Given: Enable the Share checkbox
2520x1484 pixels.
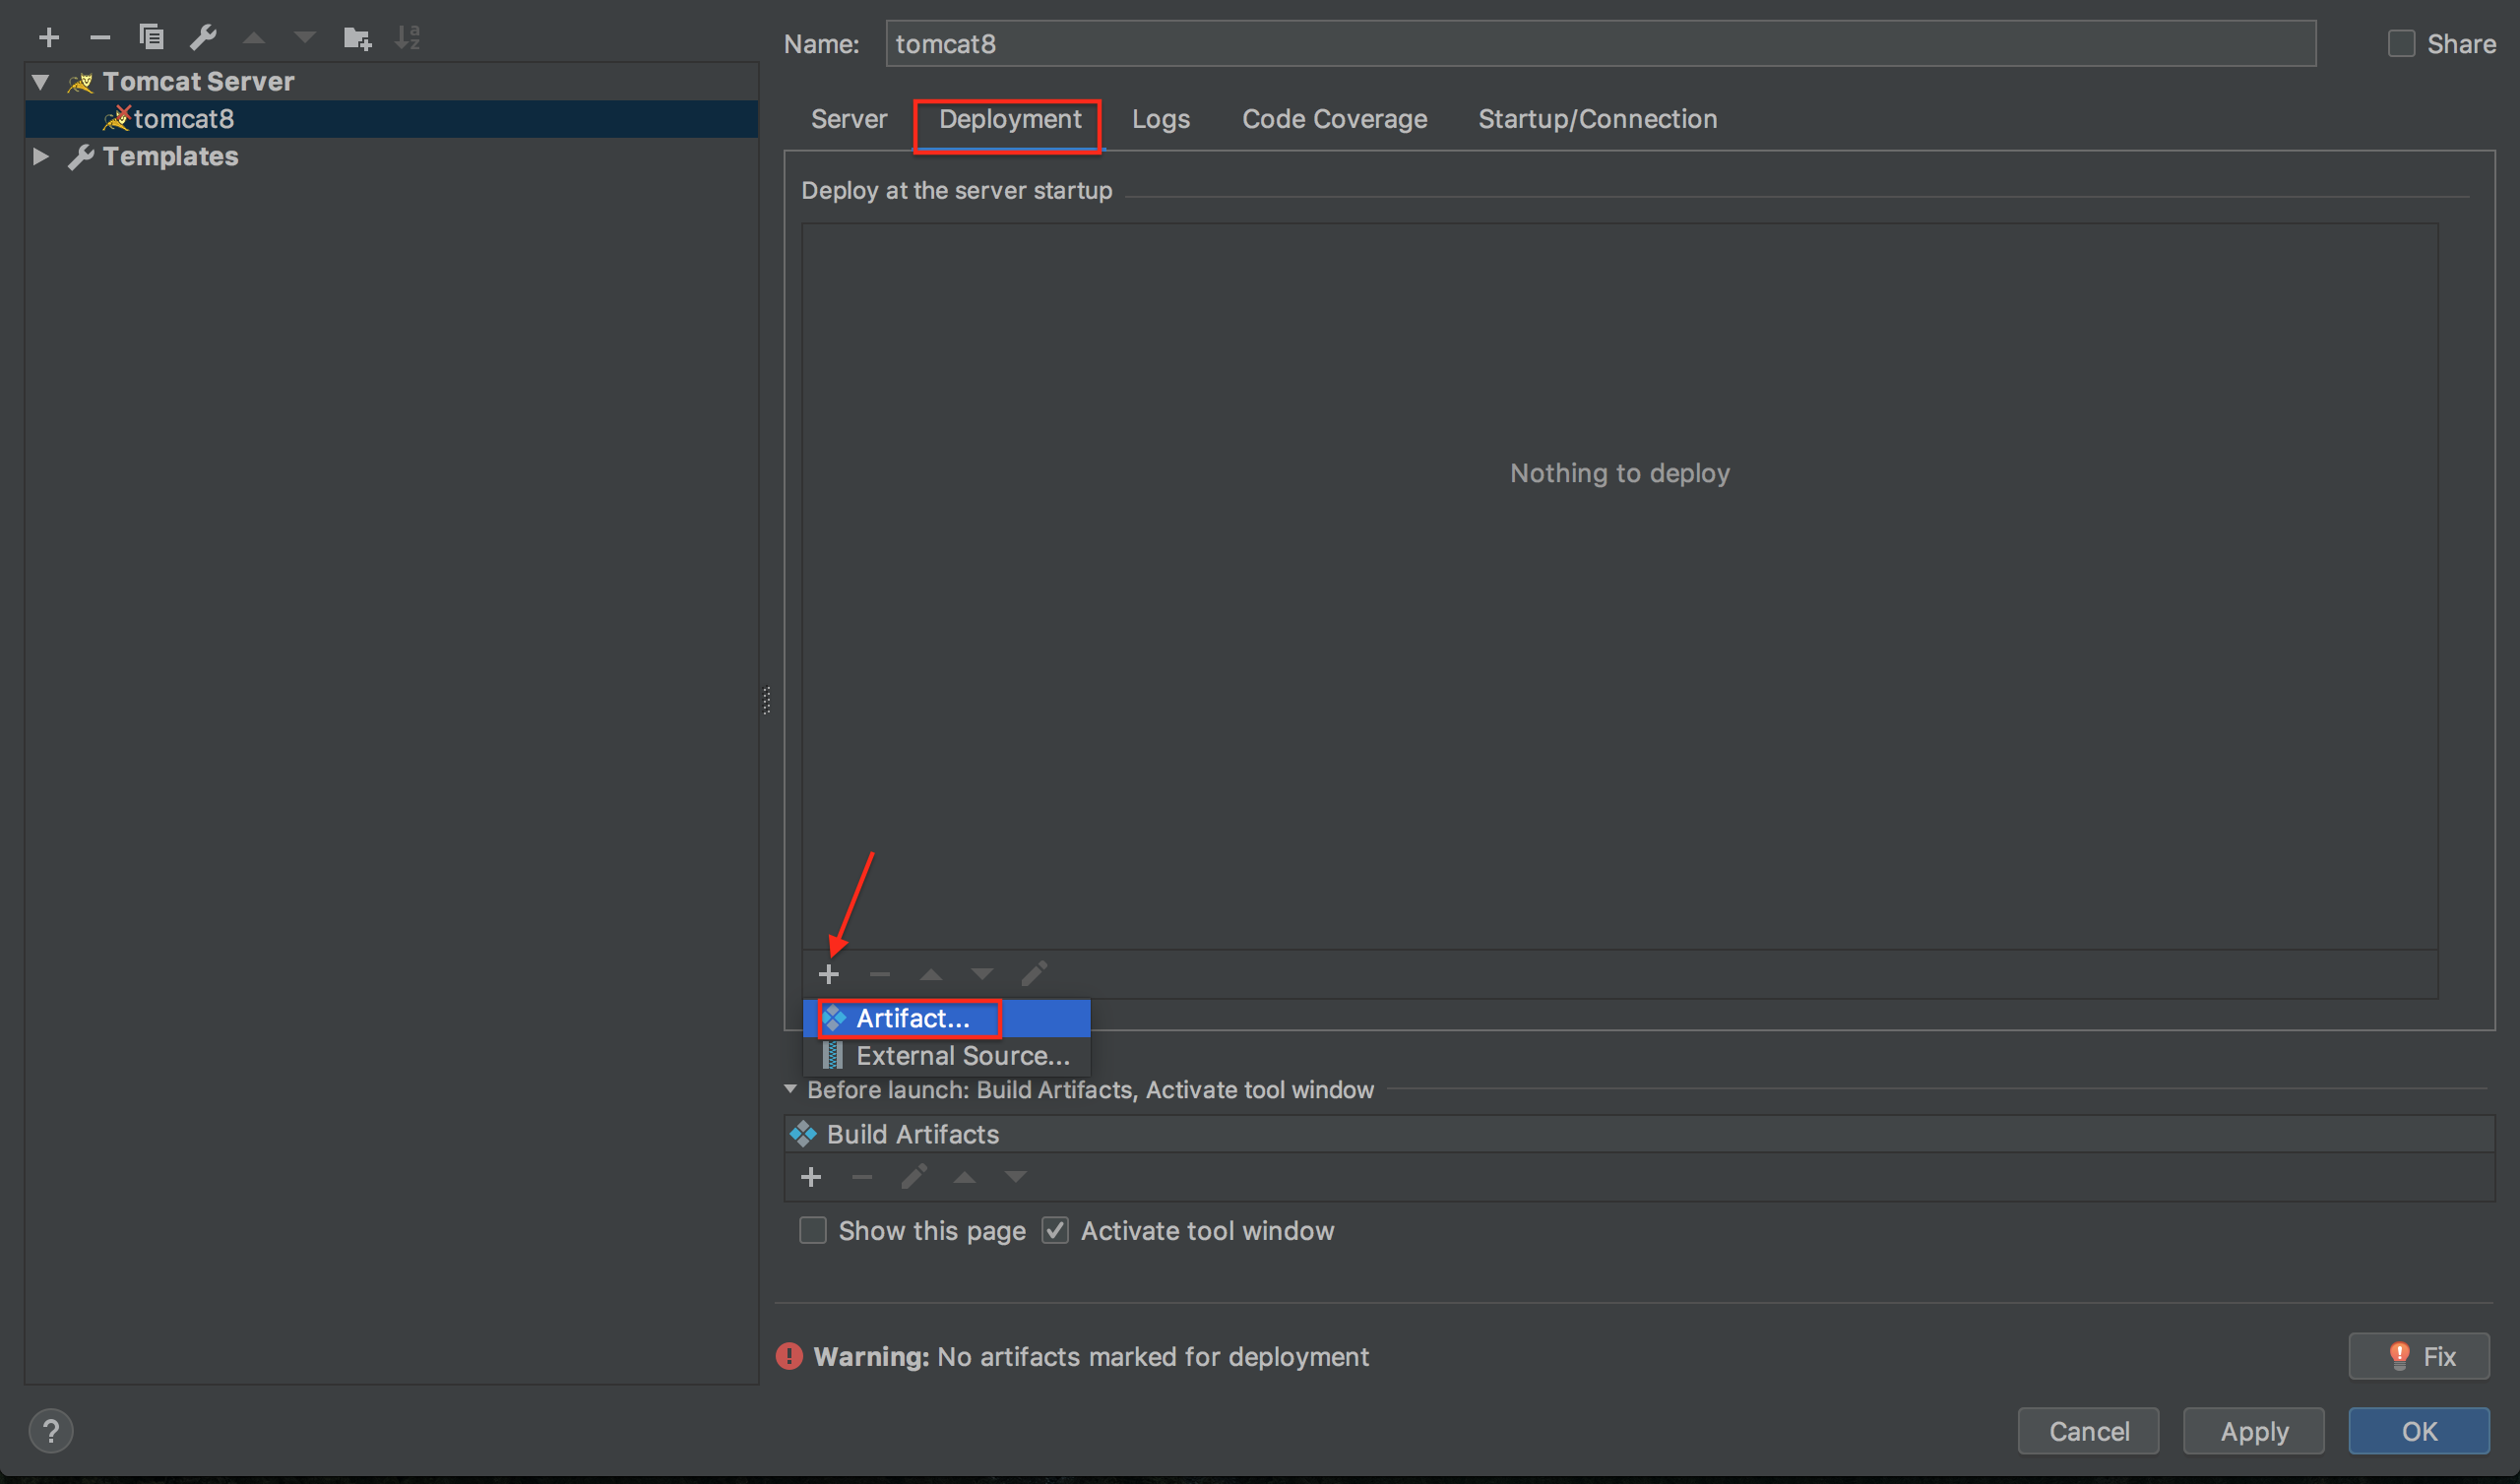Looking at the screenshot, I should click(x=2401, y=44).
